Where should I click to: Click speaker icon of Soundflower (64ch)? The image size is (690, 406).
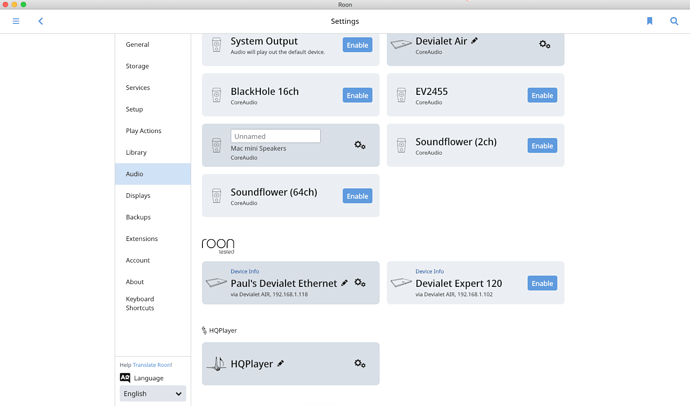tap(217, 196)
